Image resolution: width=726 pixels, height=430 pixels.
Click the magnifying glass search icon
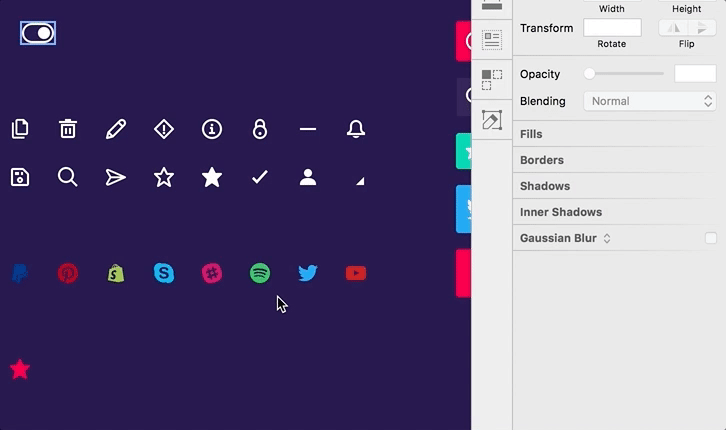click(68, 177)
